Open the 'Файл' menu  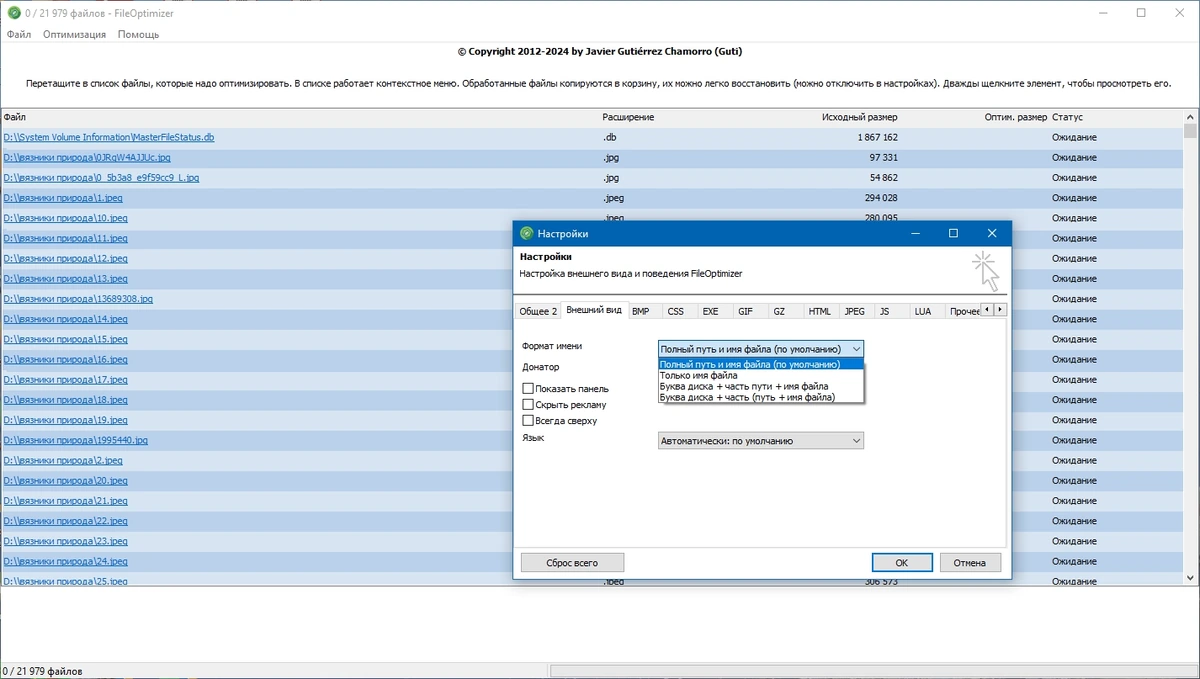[19, 34]
